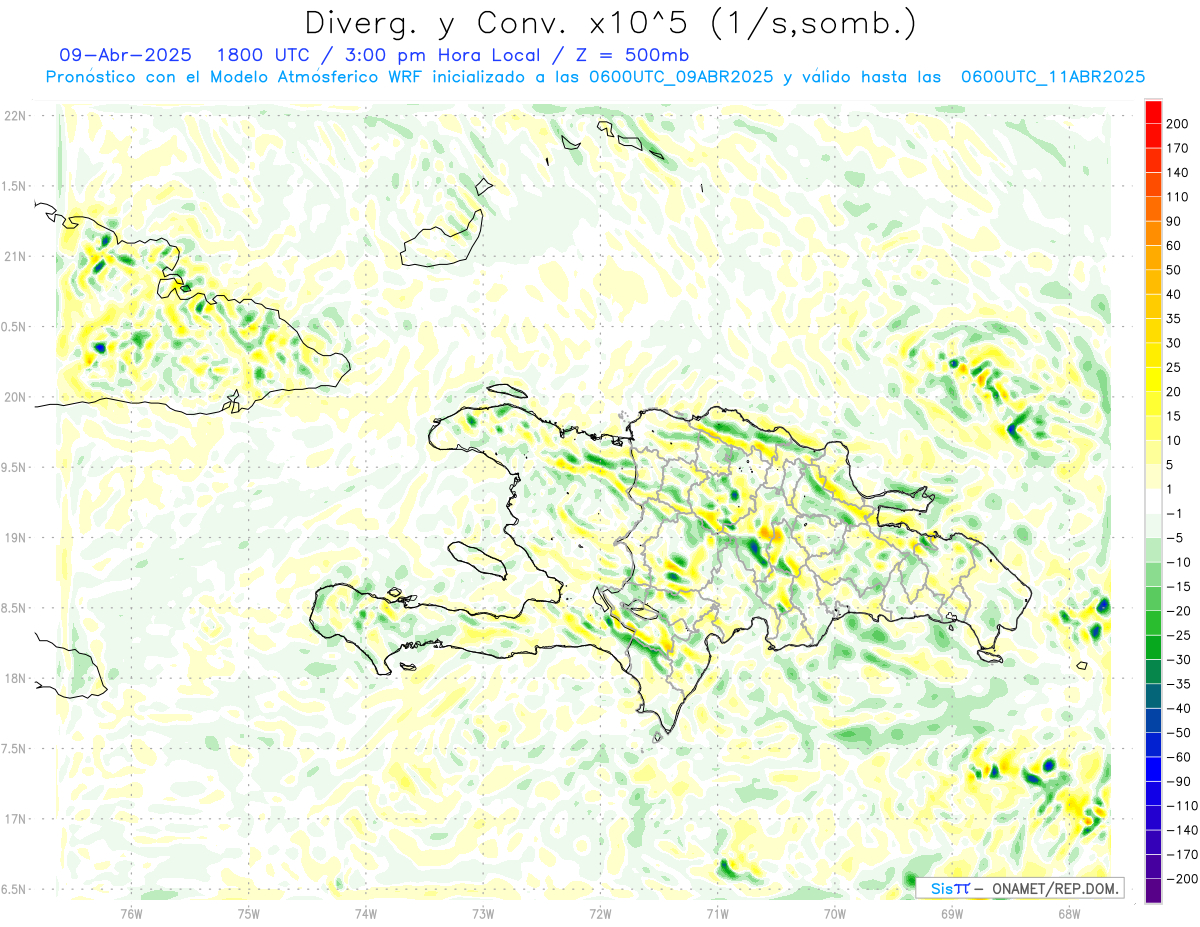The image size is (1200, 927).
Task: Click the "75W" longitude label
Action: tap(249, 912)
